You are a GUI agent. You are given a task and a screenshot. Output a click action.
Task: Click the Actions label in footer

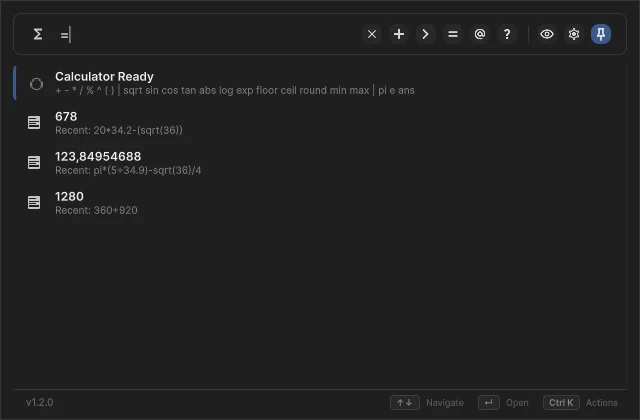602,403
